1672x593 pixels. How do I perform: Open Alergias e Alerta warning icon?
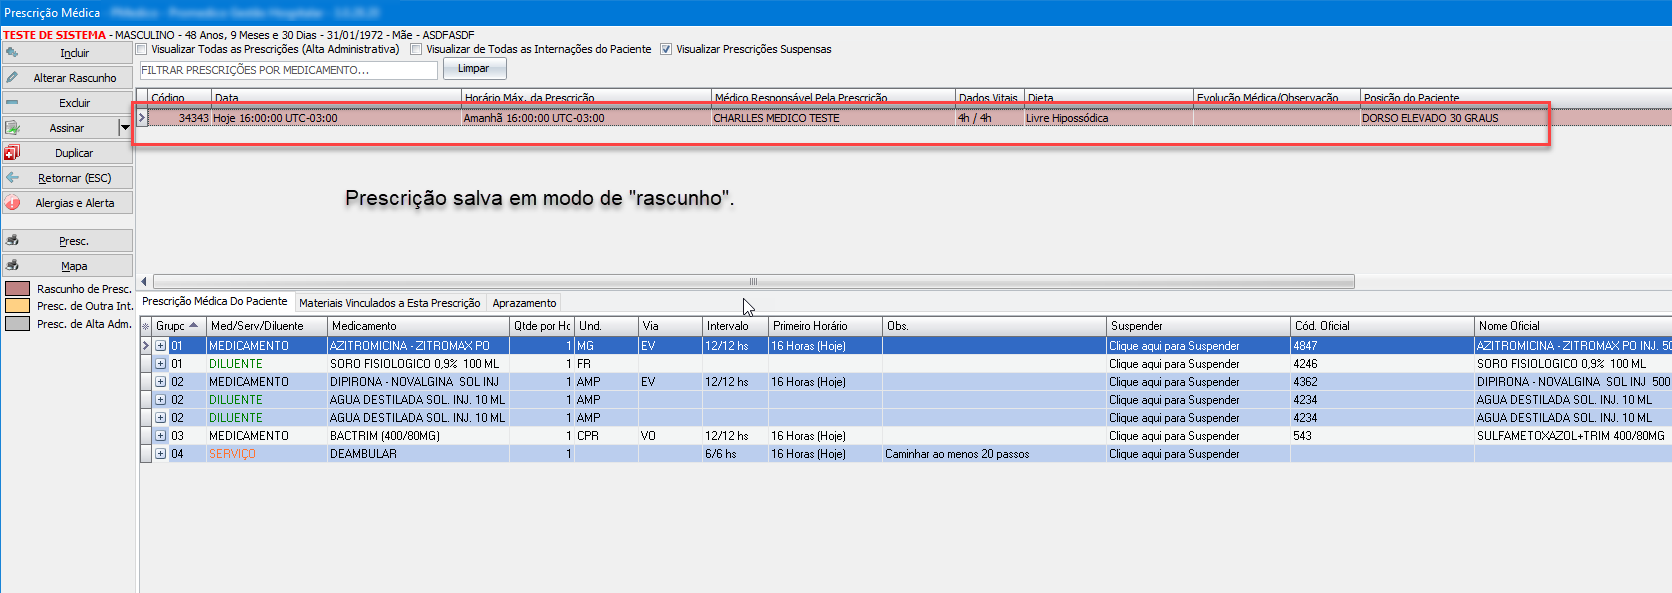coord(12,202)
